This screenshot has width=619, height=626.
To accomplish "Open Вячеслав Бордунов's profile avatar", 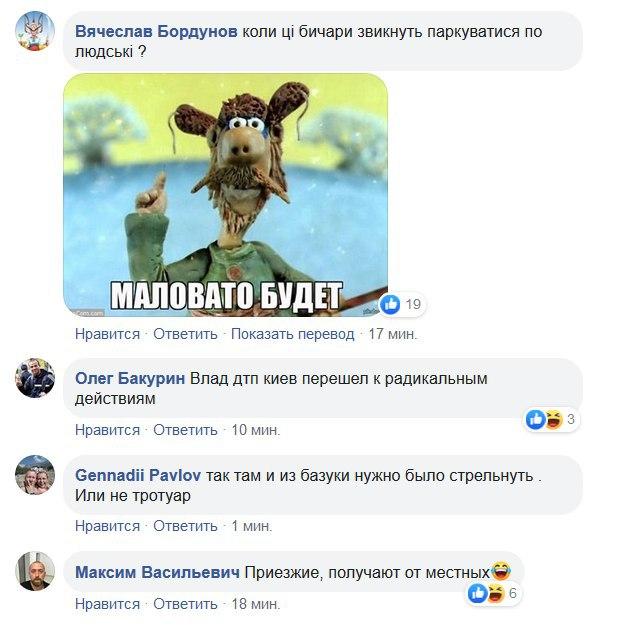I will coord(35,31).
